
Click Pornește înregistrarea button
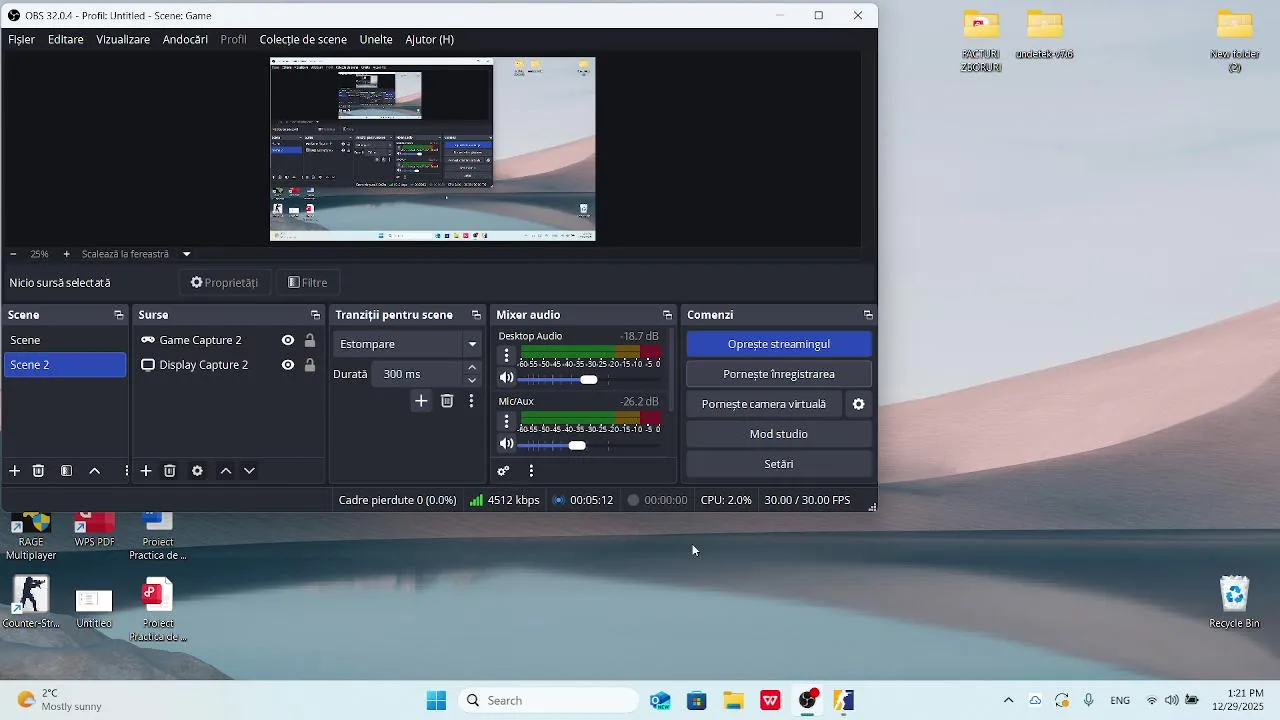(779, 374)
